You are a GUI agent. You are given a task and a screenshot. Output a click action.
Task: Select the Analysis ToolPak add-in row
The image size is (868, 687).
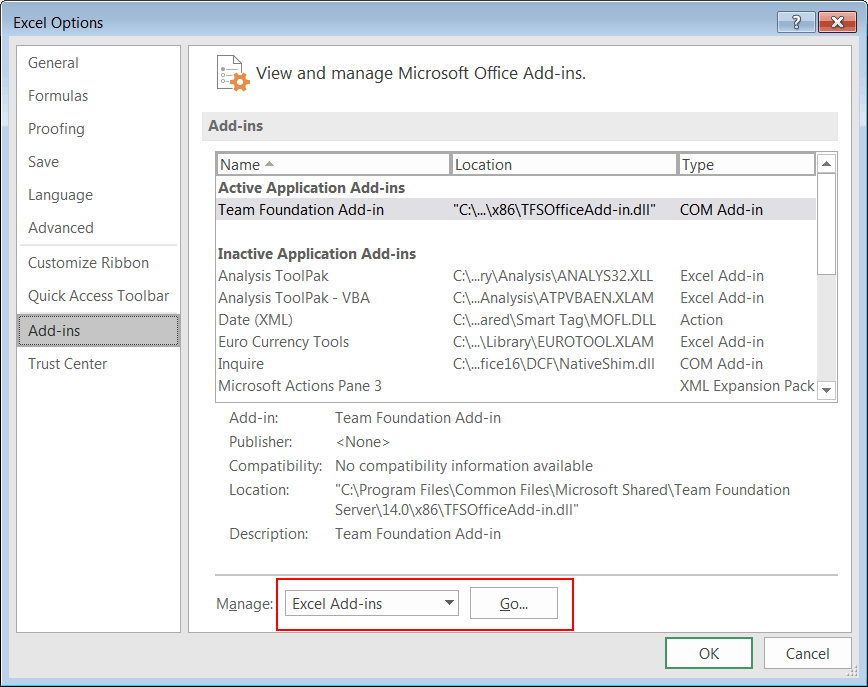click(x=516, y=276)
